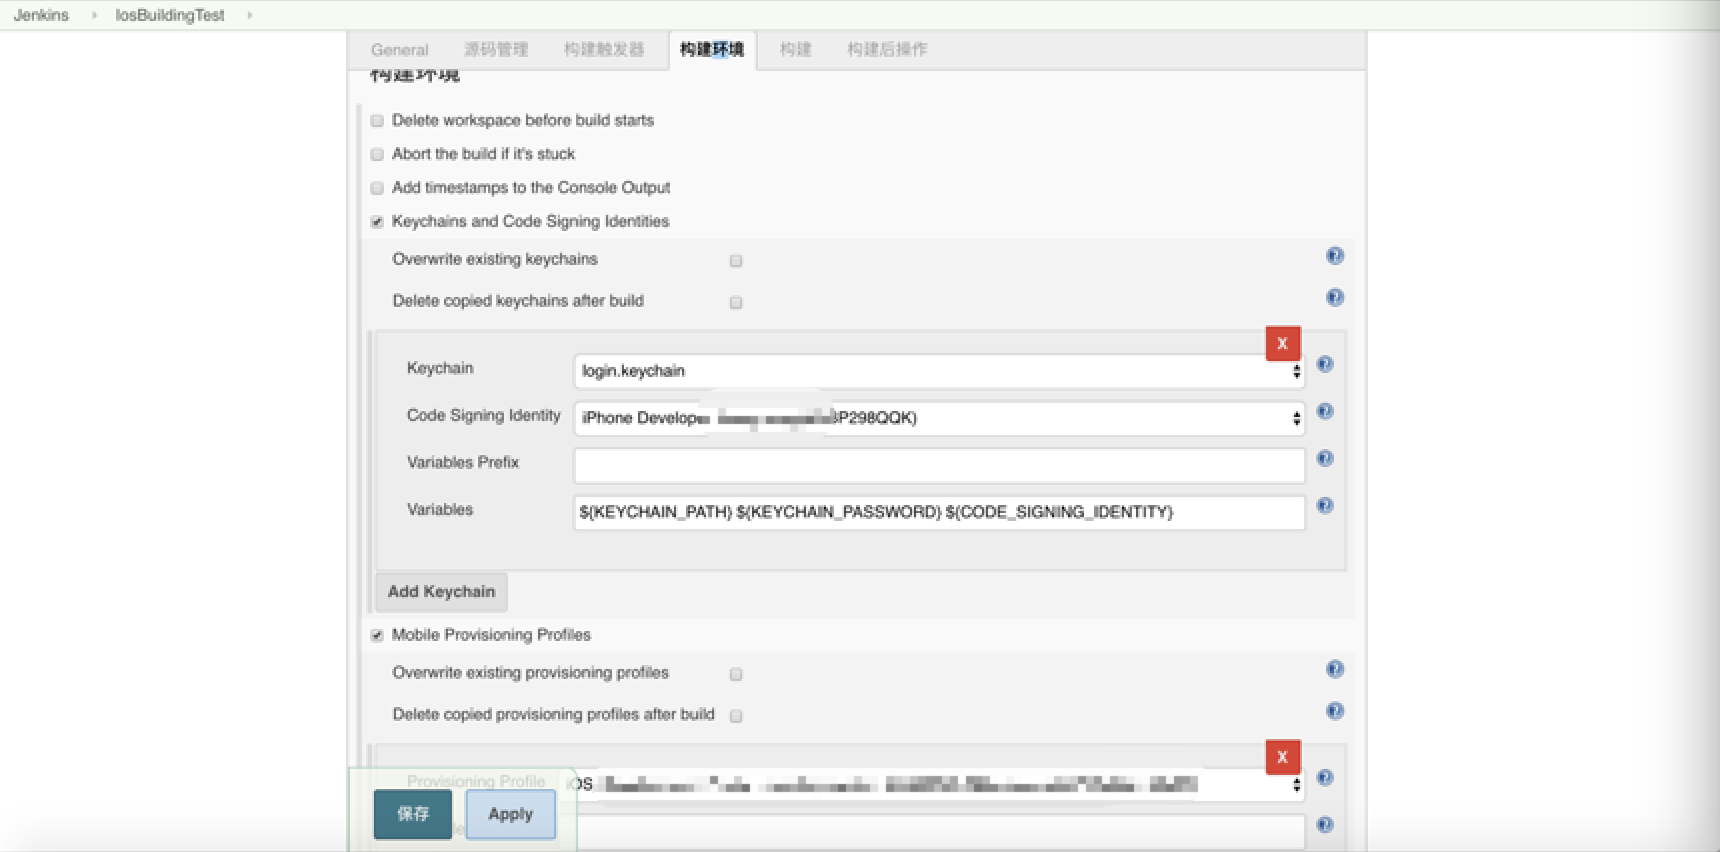Open help for Overwrite existing provisioning profiles
The height and width of the screenshot is (852, 1720).
pos(1334,670)
